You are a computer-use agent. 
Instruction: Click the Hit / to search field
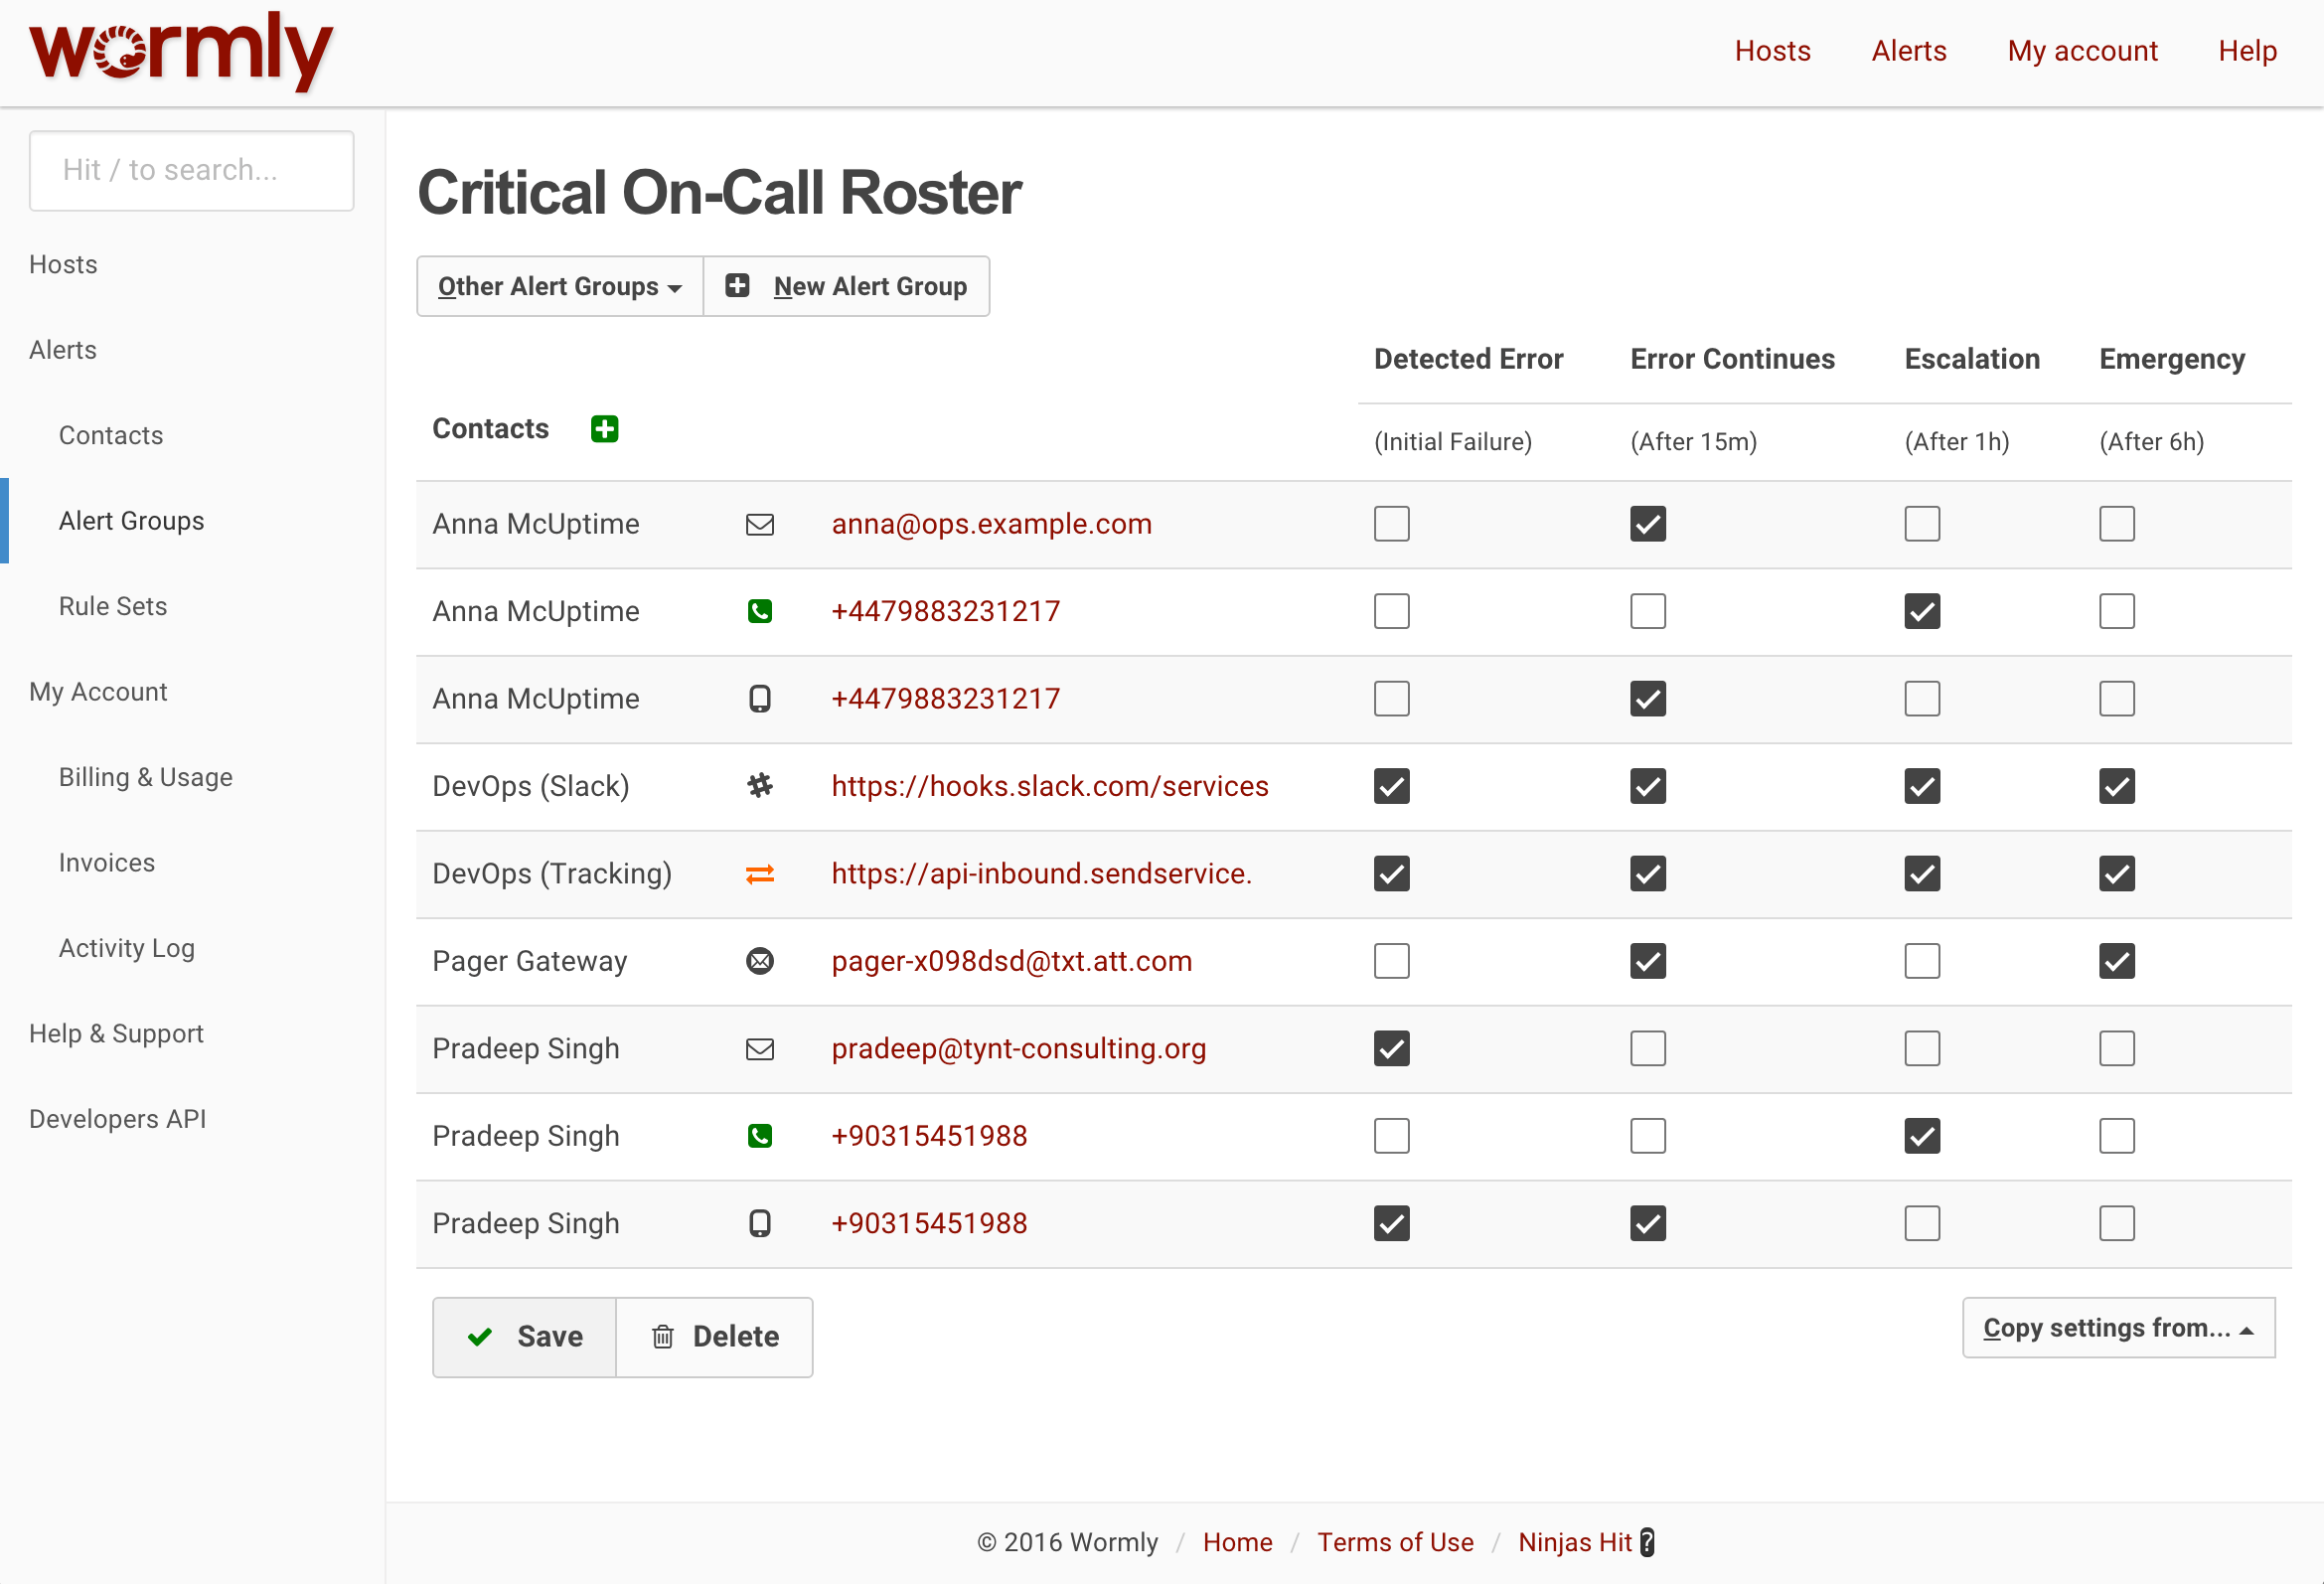pos(191,170)
